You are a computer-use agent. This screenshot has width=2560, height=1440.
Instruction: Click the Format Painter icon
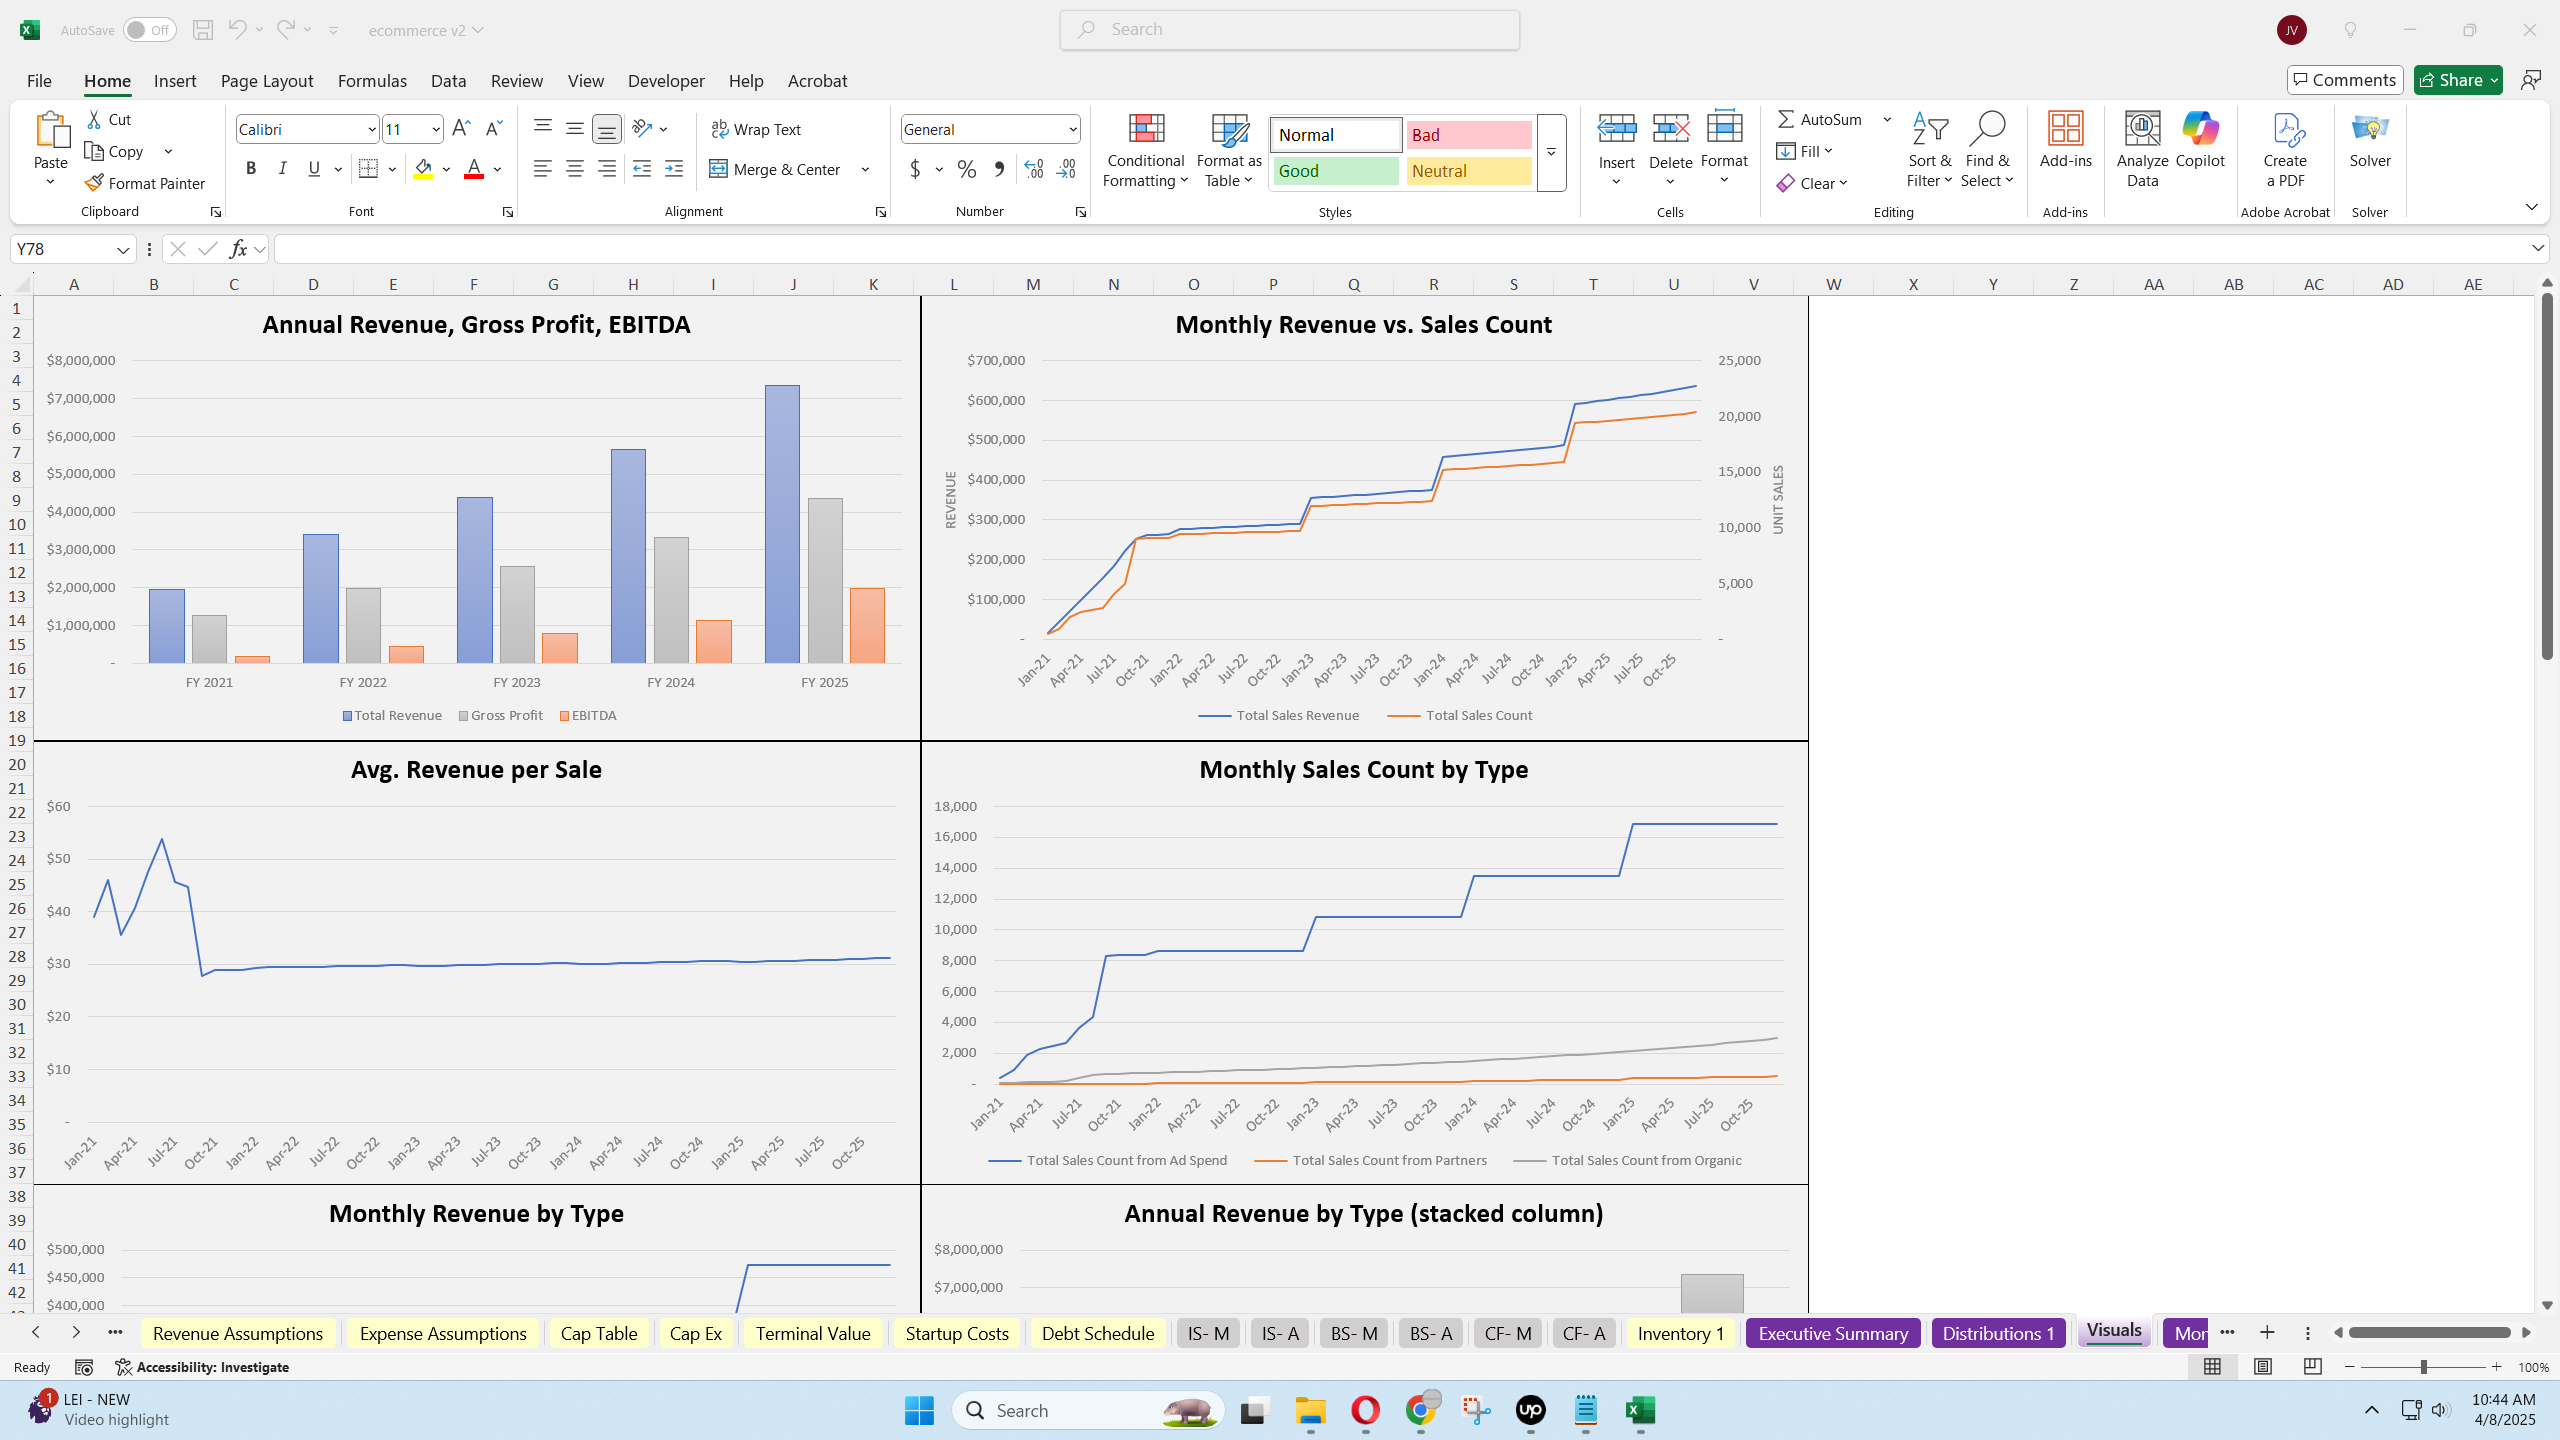coord(95,183)
